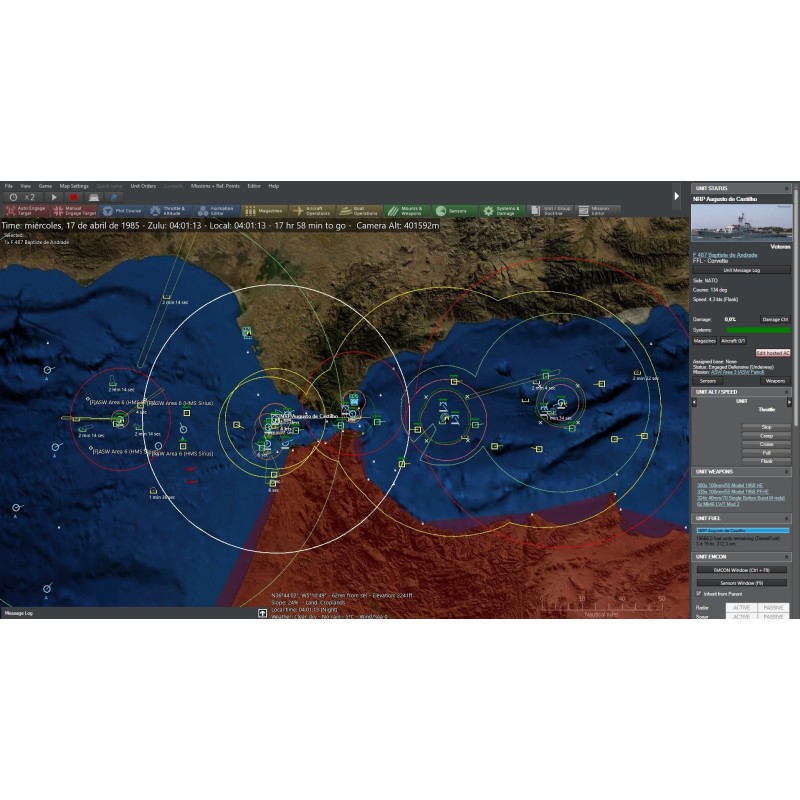Set Radar to PASSIVE
Image resolution: width=800 pixels, height=800 pixels.
tap(772, 607)
